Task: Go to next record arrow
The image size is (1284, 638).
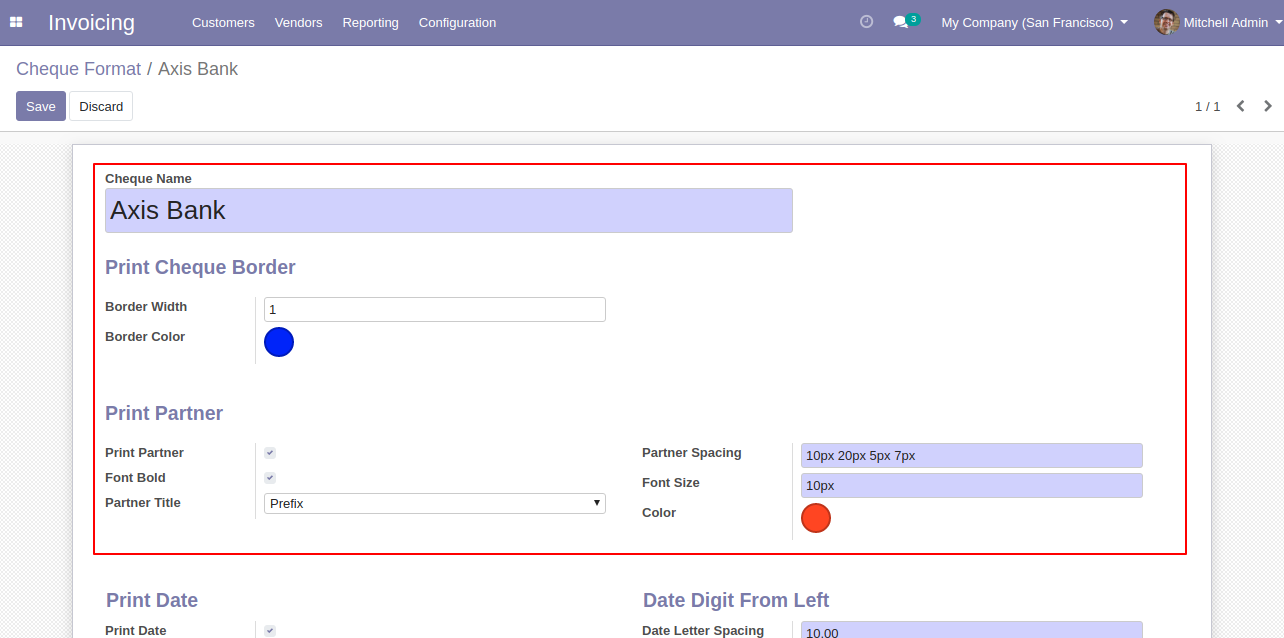Action: (x=1268, y=106)
